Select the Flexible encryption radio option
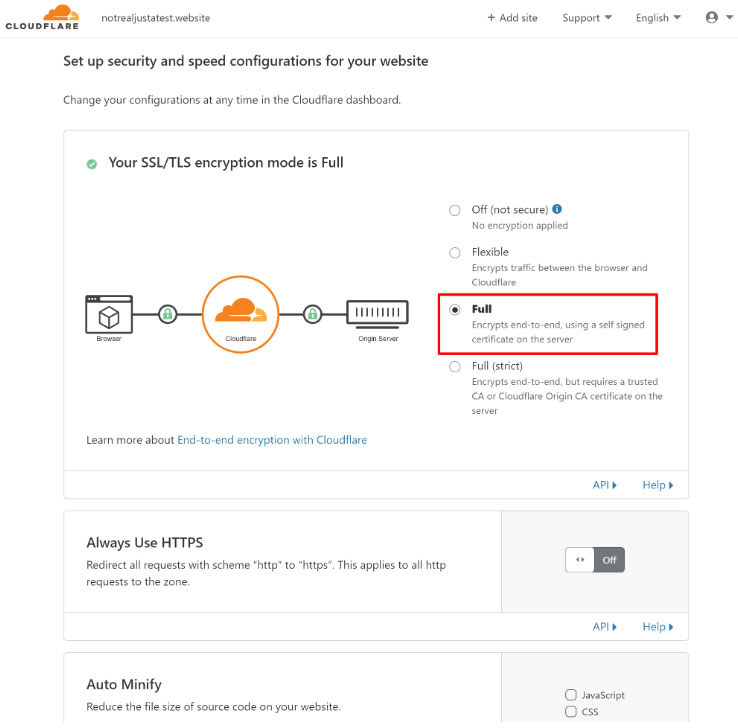This screenshot has height=728, width=738. click(455, 253)
